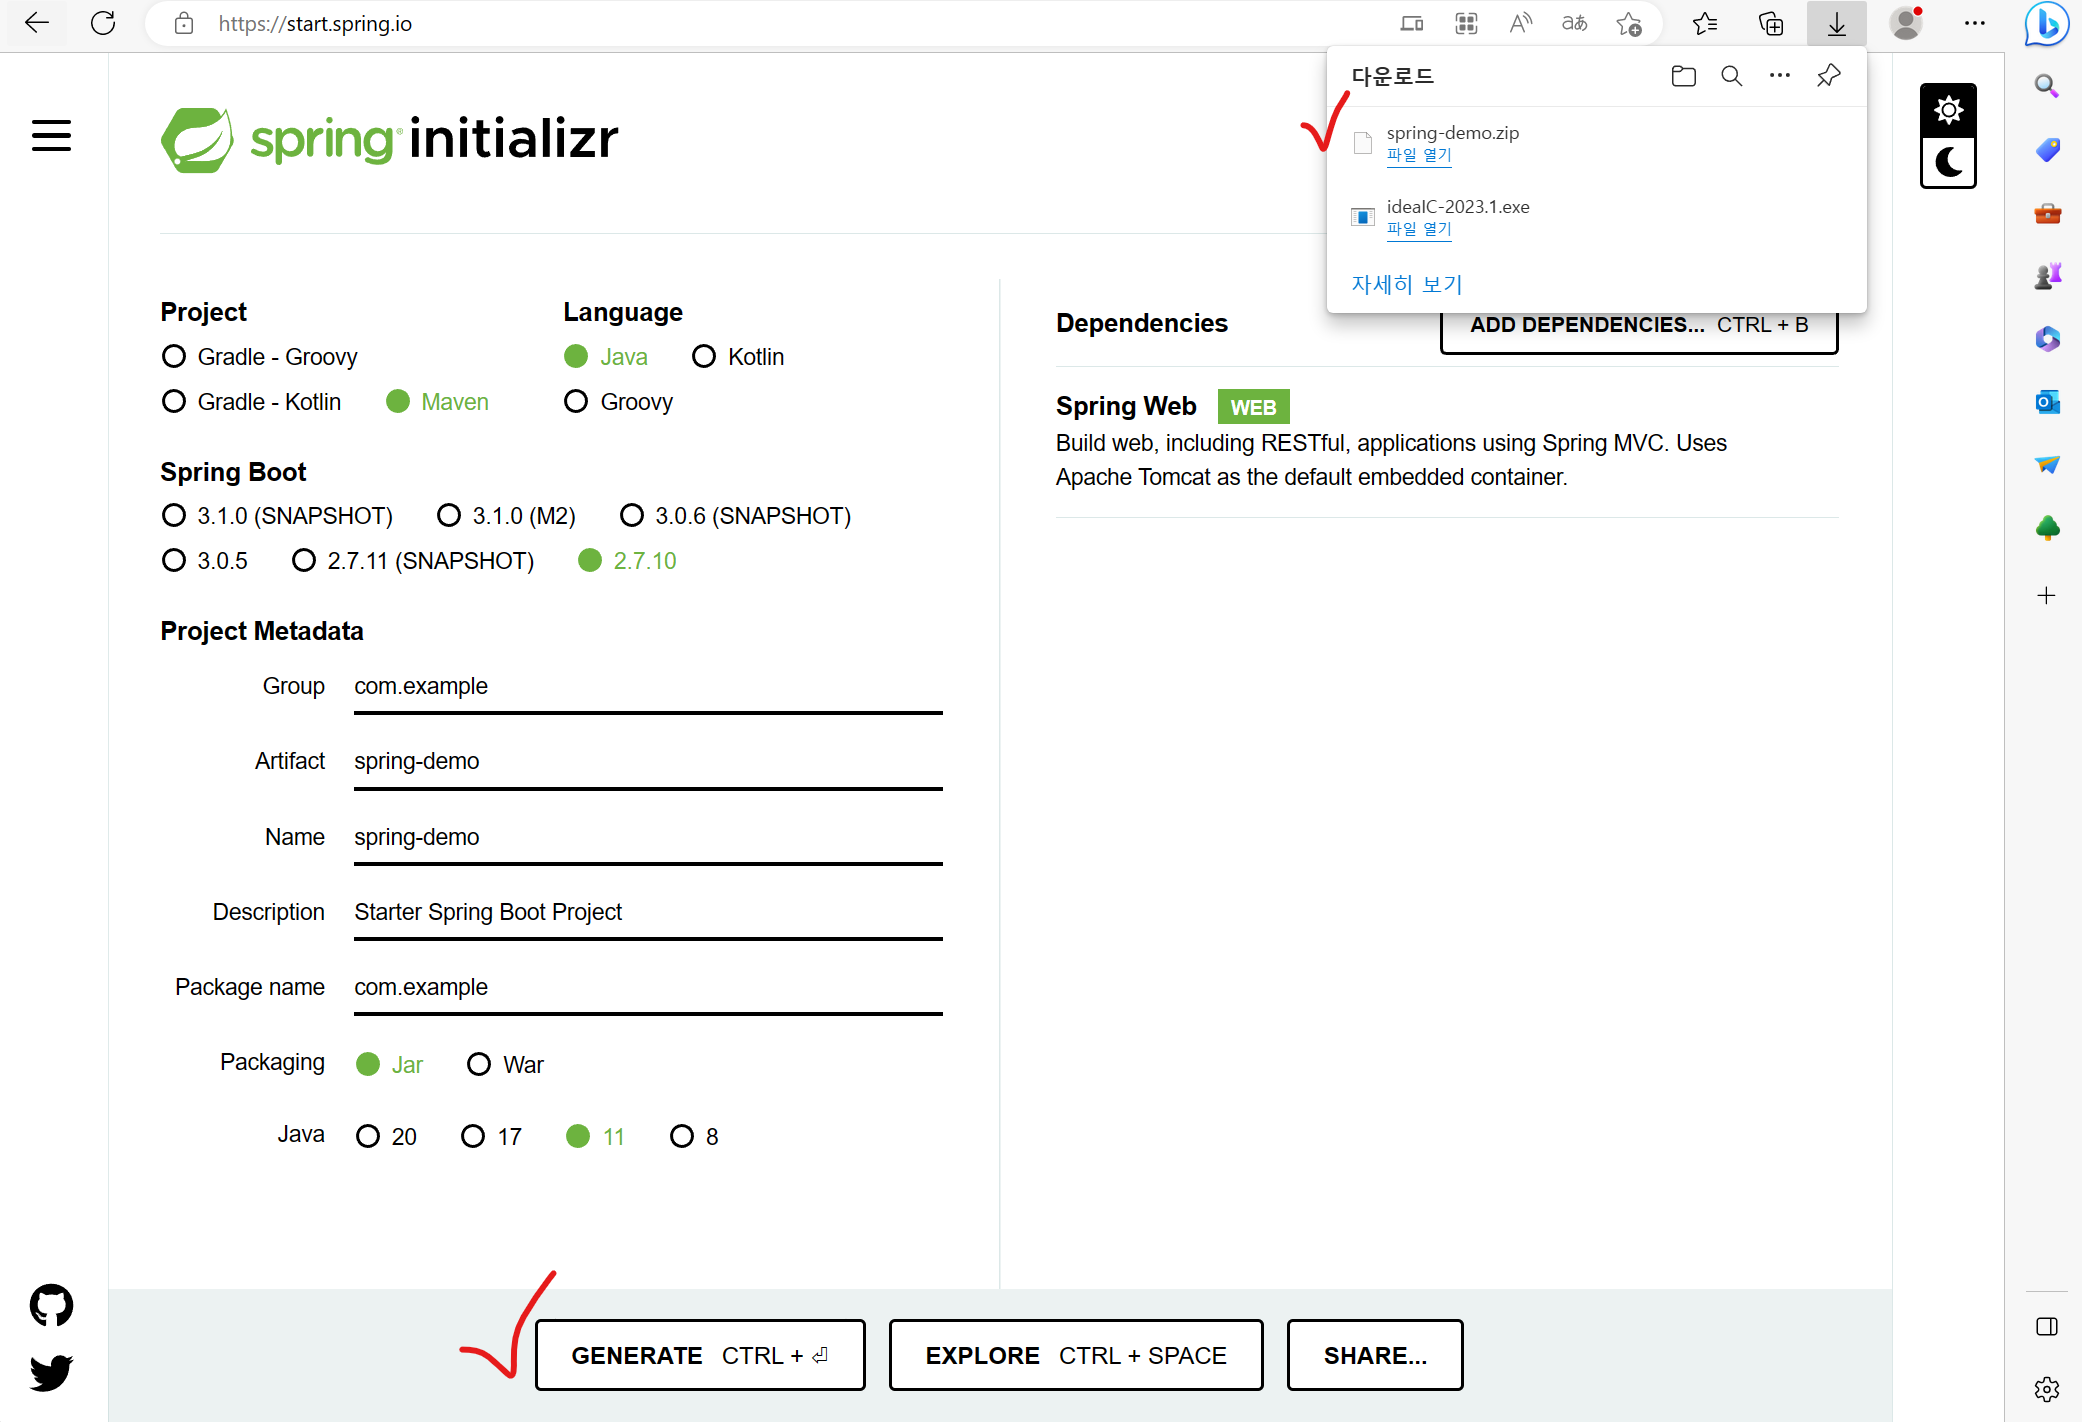The height and width of the screenshot is (1422, 2082).
Task: Click the EXPLORE button
Action: click(x=1075, y=1355)
